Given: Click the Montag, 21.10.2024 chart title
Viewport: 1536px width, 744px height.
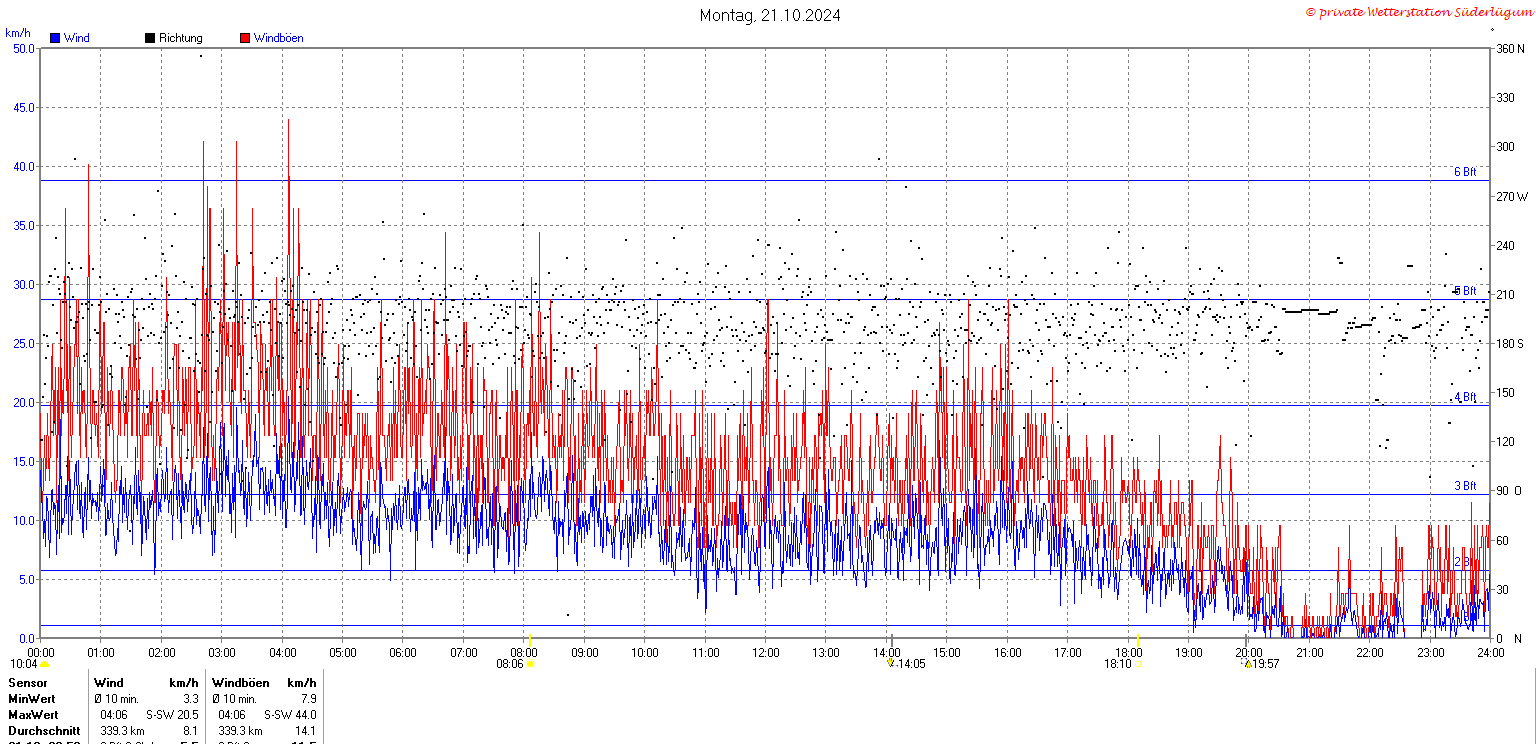Looking at the screenshot, I should [x=770, y=15].
